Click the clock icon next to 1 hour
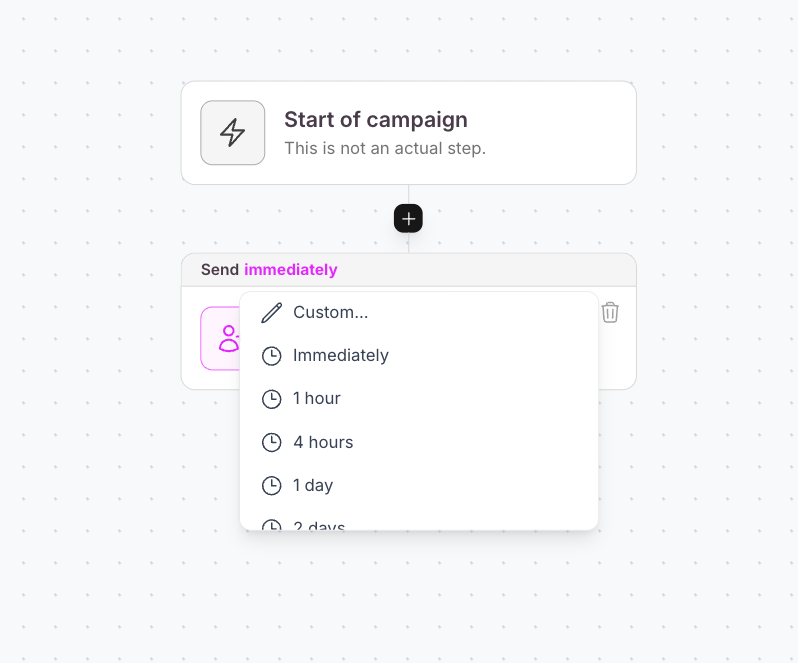 tap(271, 399)
